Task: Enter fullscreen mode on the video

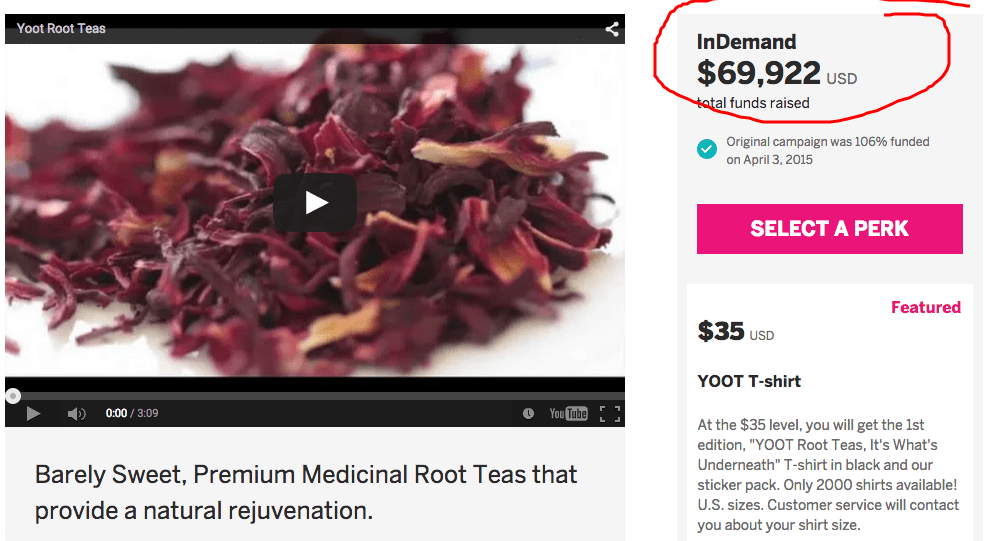Action: 610,414
